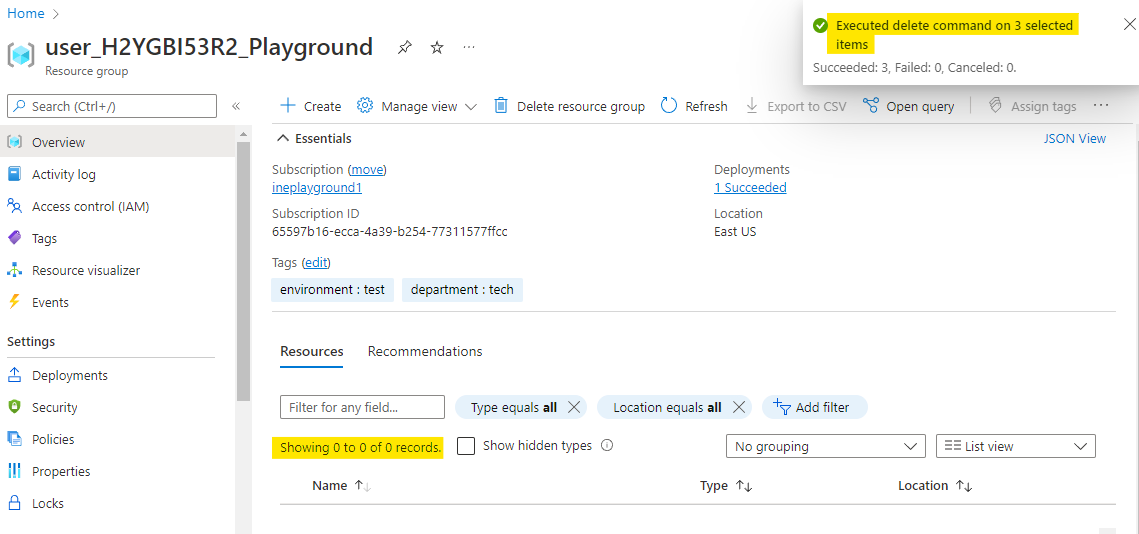Open the JSON View link

point(1074,139)
